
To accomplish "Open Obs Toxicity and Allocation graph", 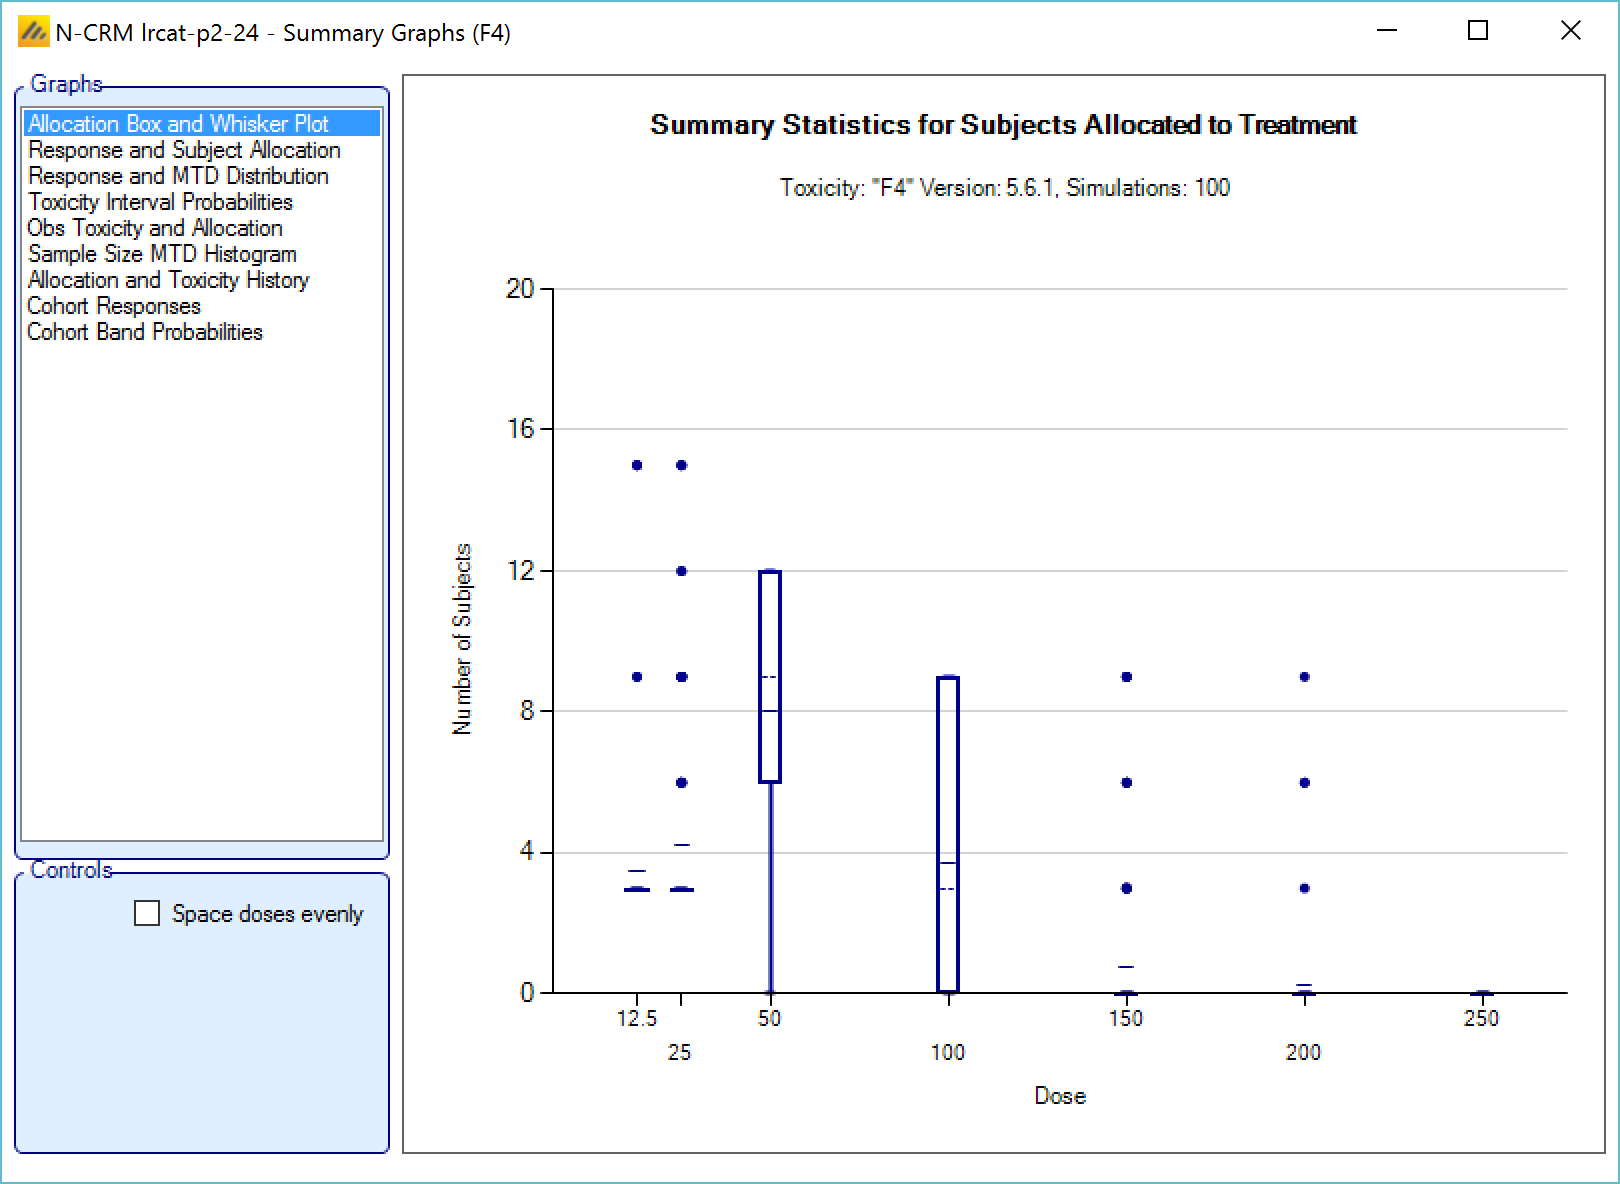I will click(155, 228).
